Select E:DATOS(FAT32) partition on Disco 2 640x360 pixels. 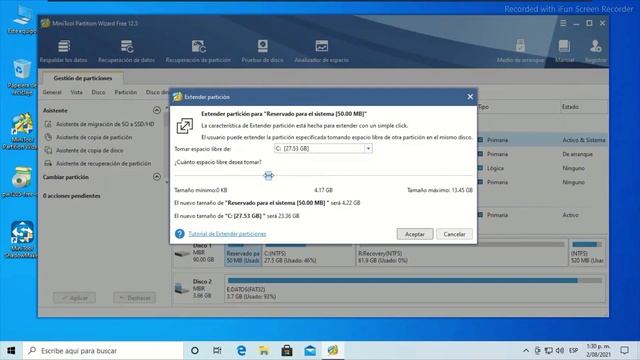tap(415, 289)
